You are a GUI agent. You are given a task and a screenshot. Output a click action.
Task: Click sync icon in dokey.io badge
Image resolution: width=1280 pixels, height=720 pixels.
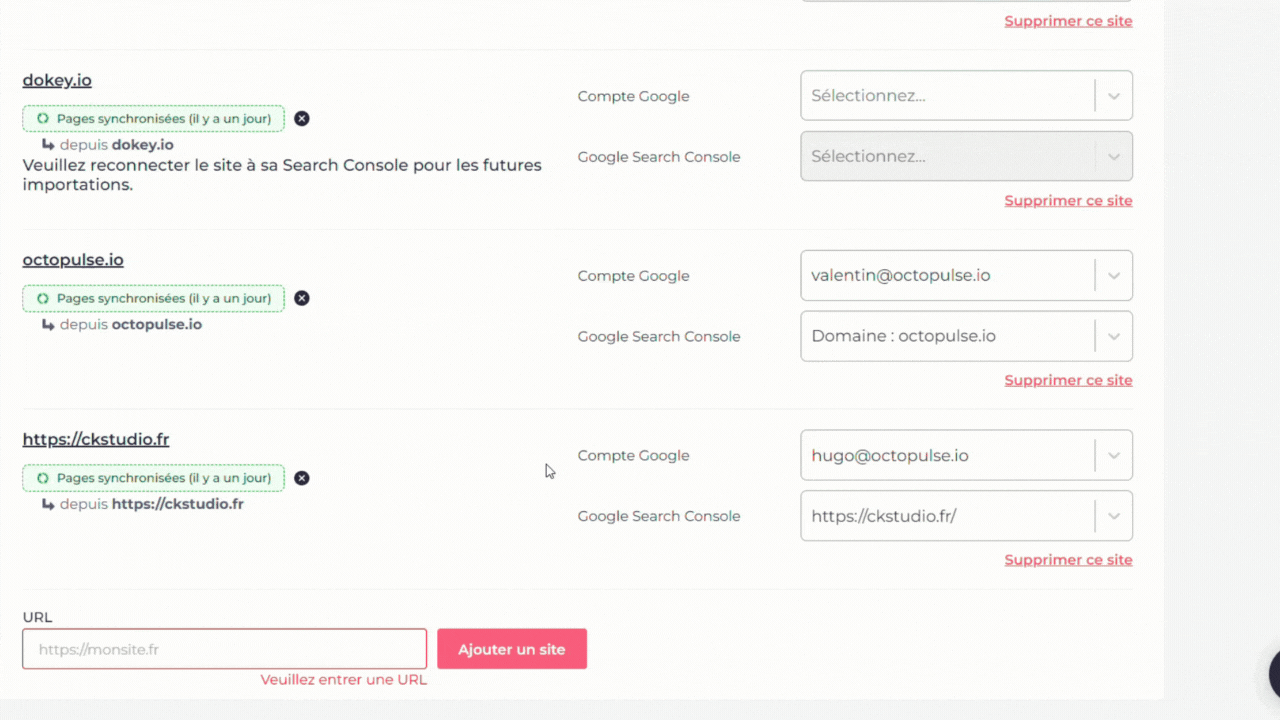[x=43, y=118]
